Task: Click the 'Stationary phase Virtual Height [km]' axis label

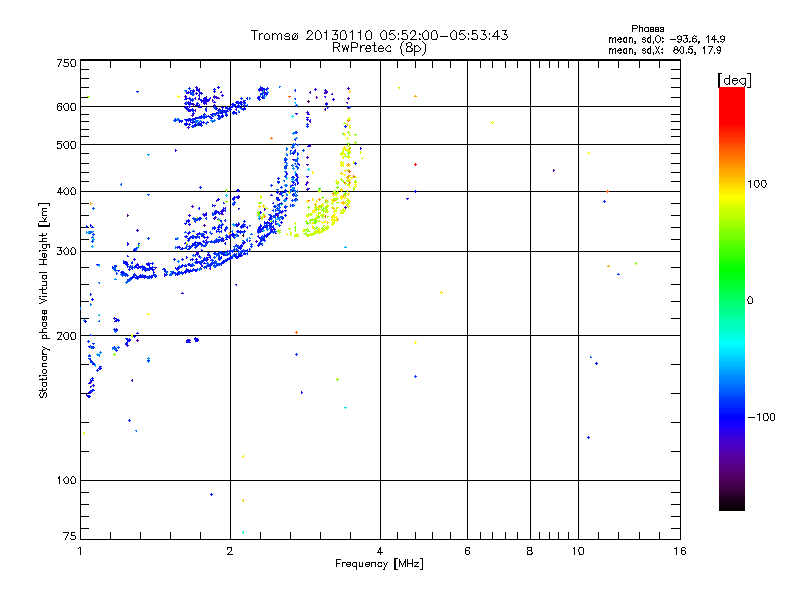Action: click(44, 300)
